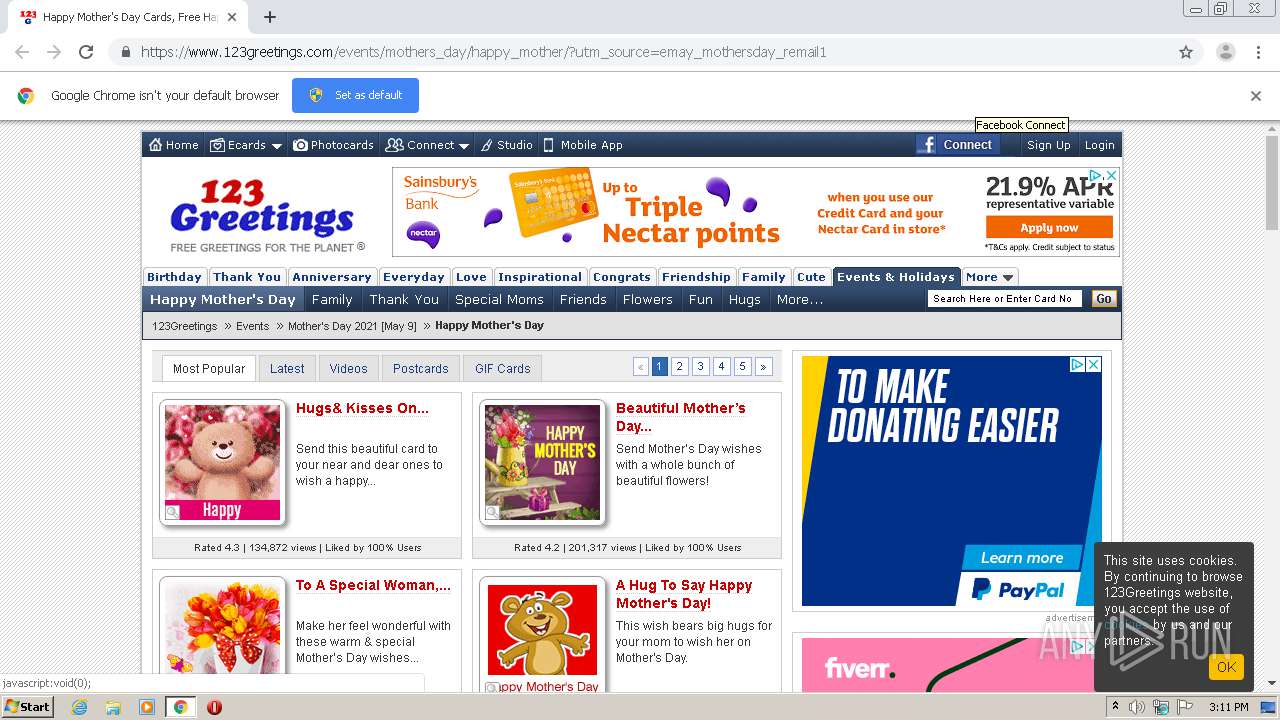
Task: Open the Cute category tab
Action: 811,277
